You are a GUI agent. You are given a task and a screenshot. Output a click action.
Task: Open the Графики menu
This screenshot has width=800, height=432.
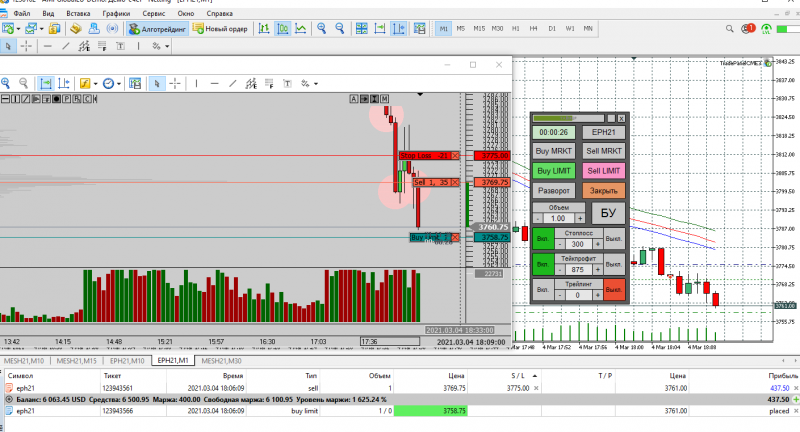116,15
